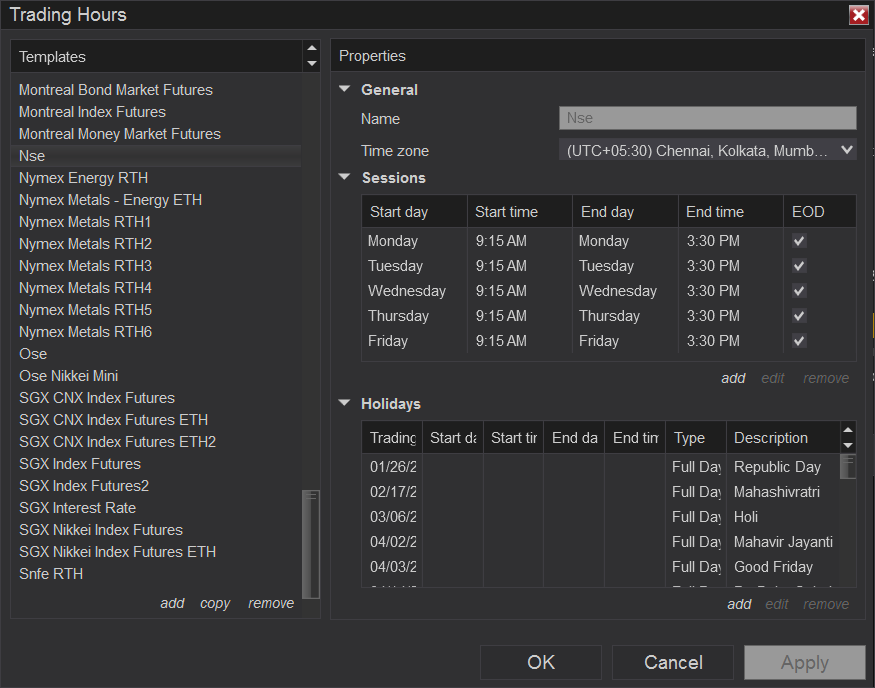Collapse the General section
This screenshot has height=688, width=875.
(345, 89)
